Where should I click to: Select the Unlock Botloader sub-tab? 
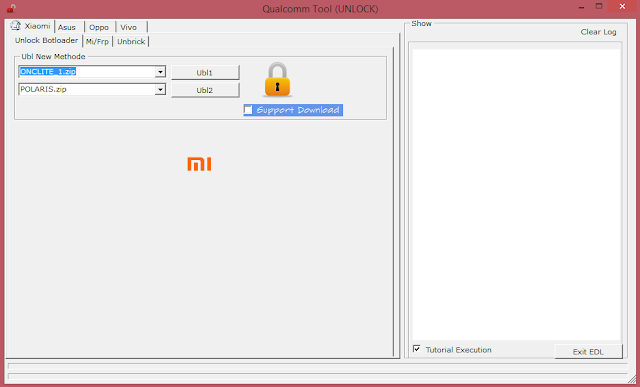[x=46, y=40]
